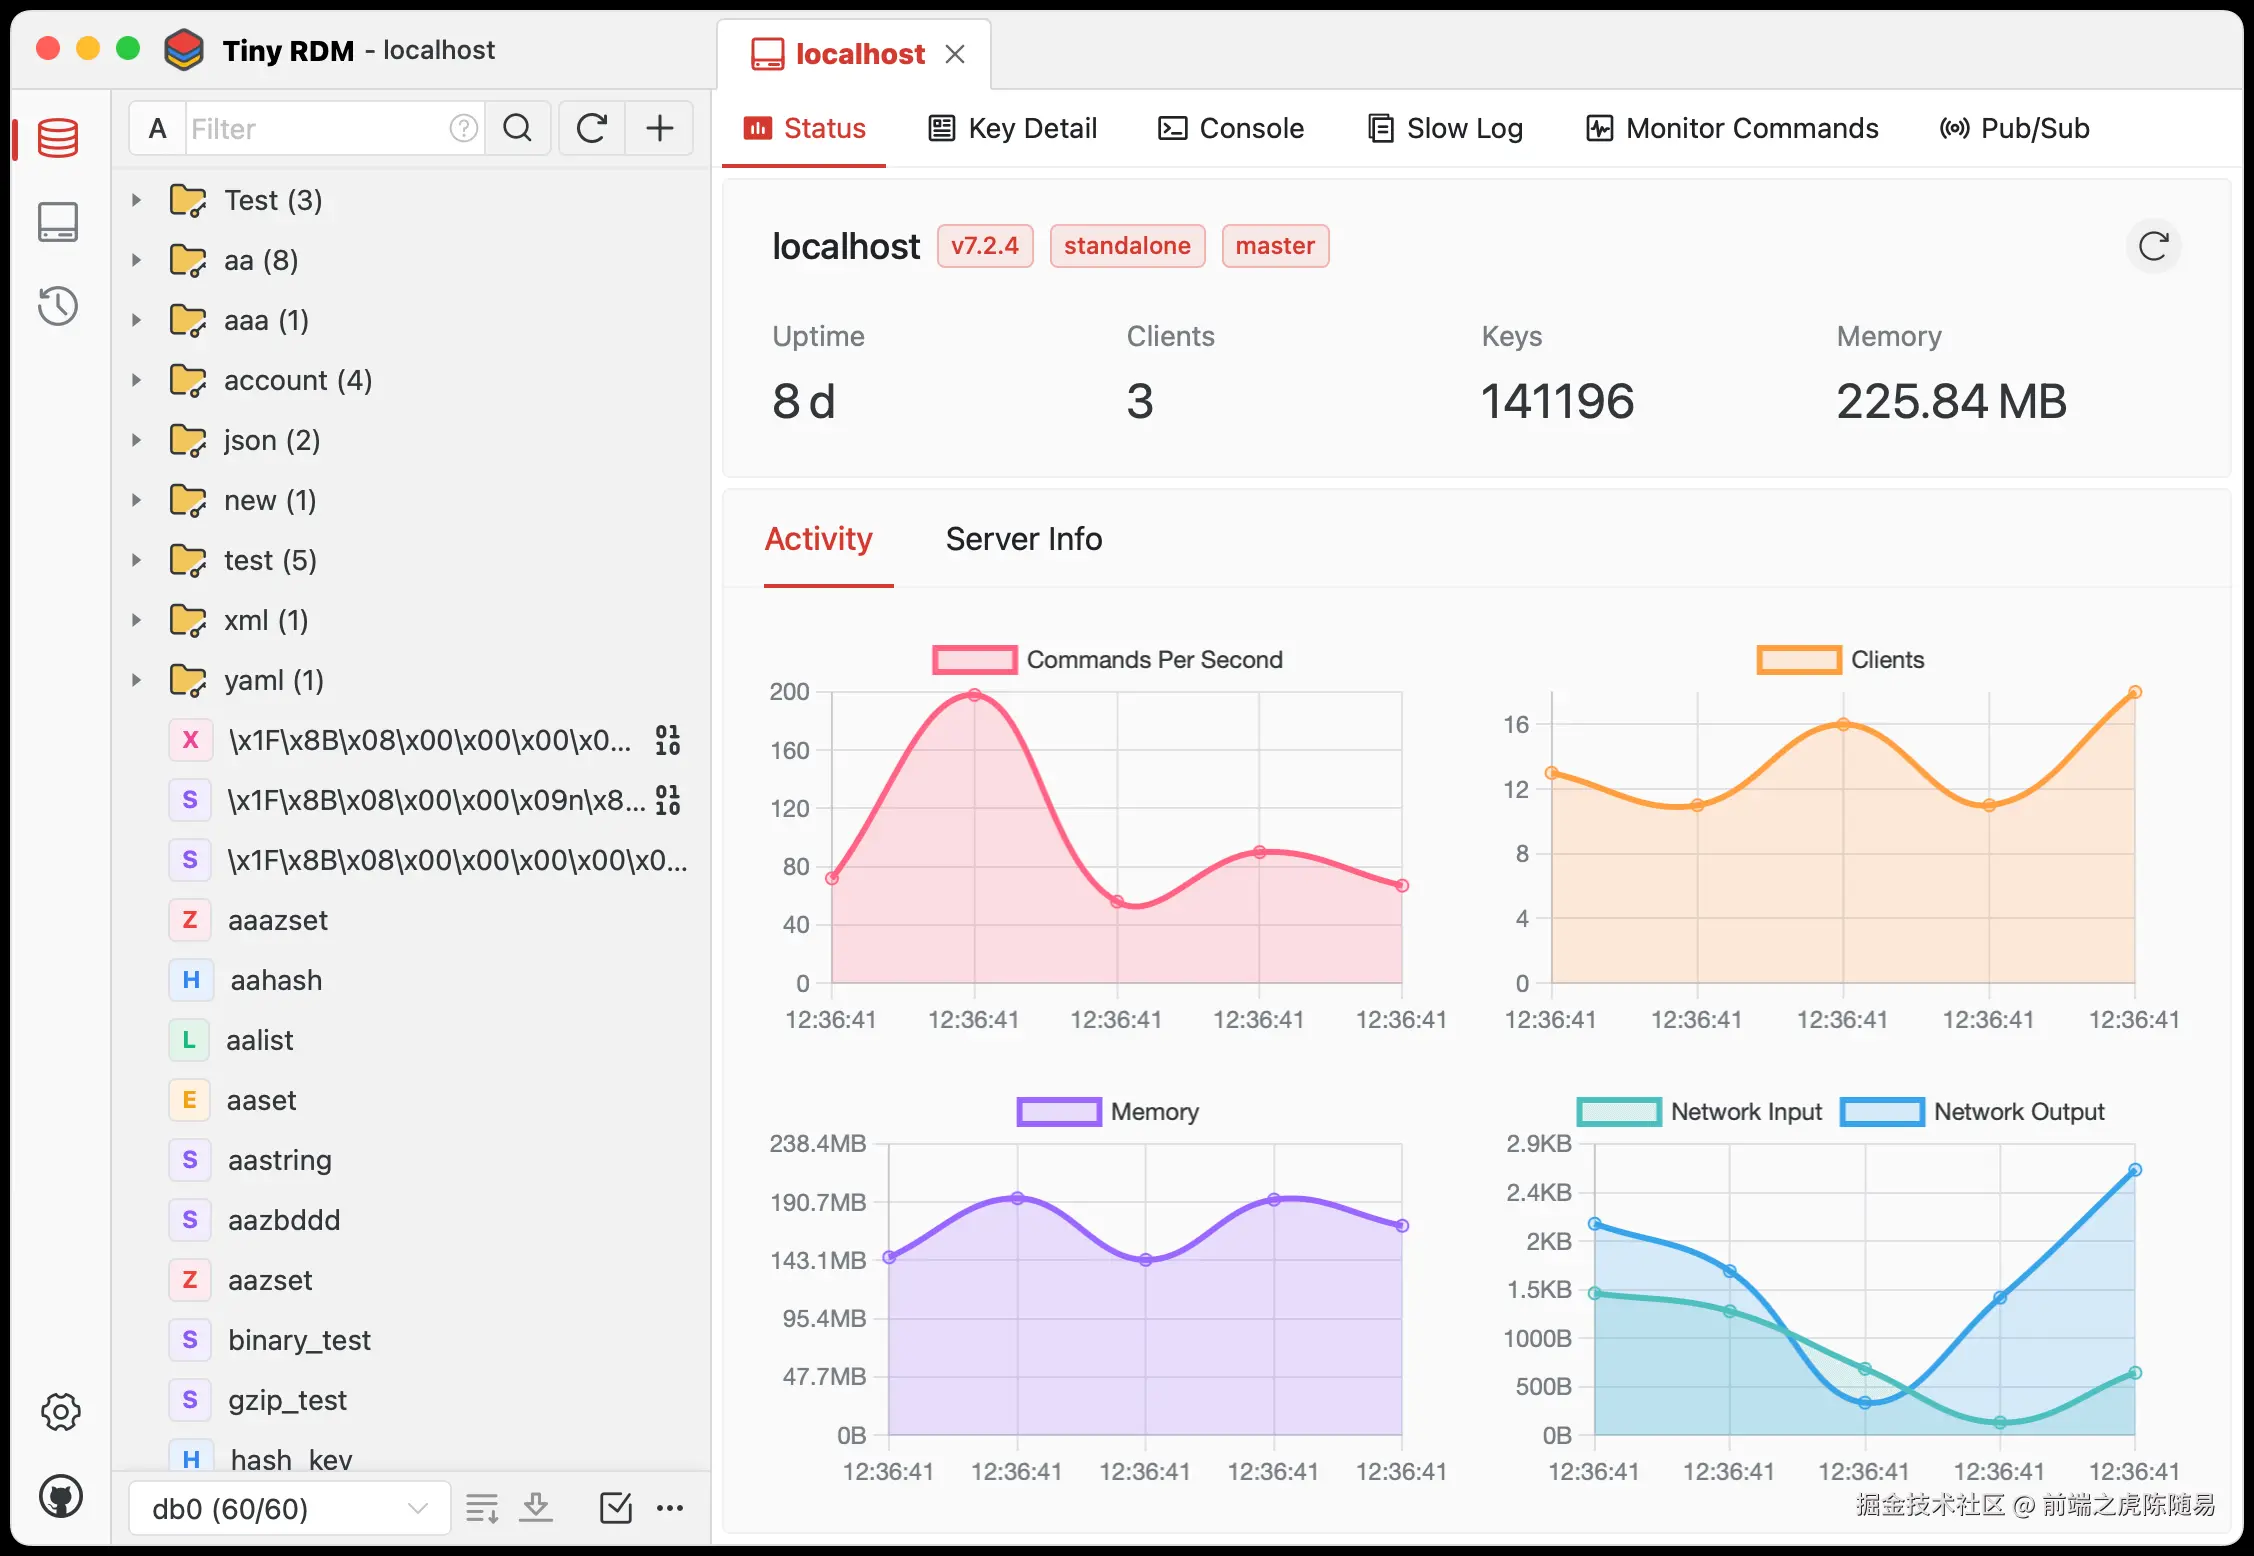Switch to the Console tab
2254x1556 pixels.
click(x=1231, y=128)
